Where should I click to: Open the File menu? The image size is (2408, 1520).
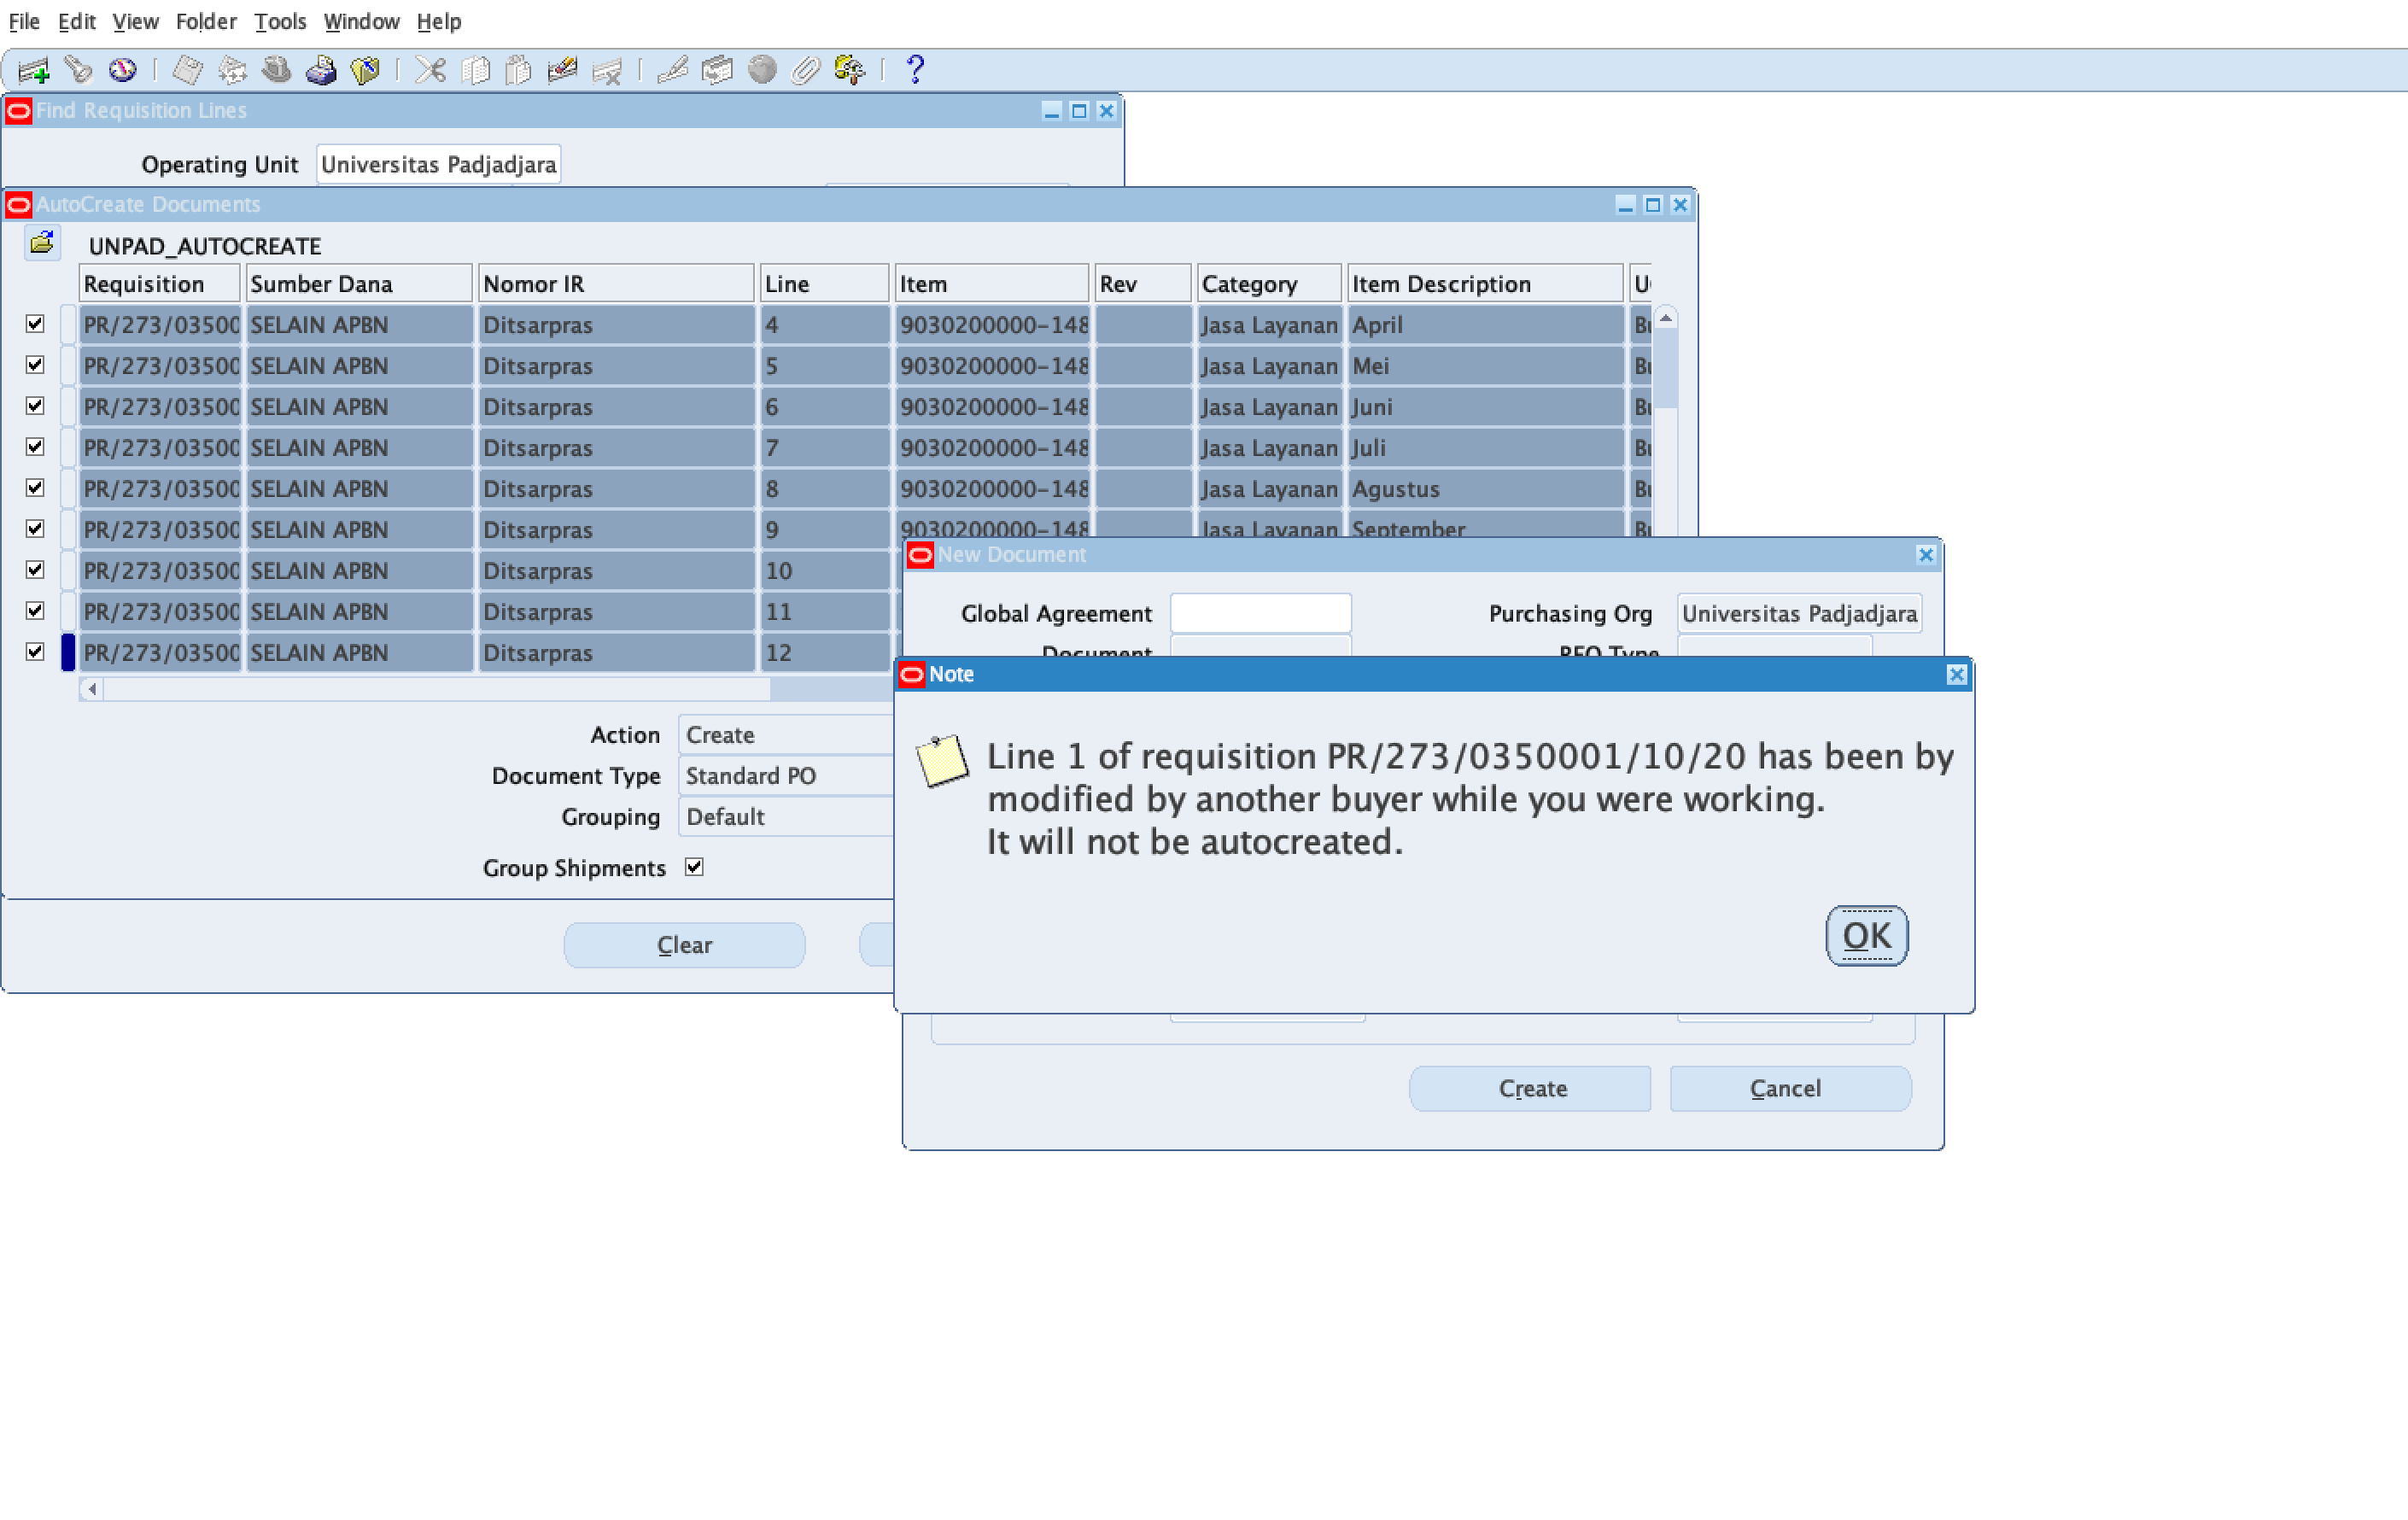[24, 21]
